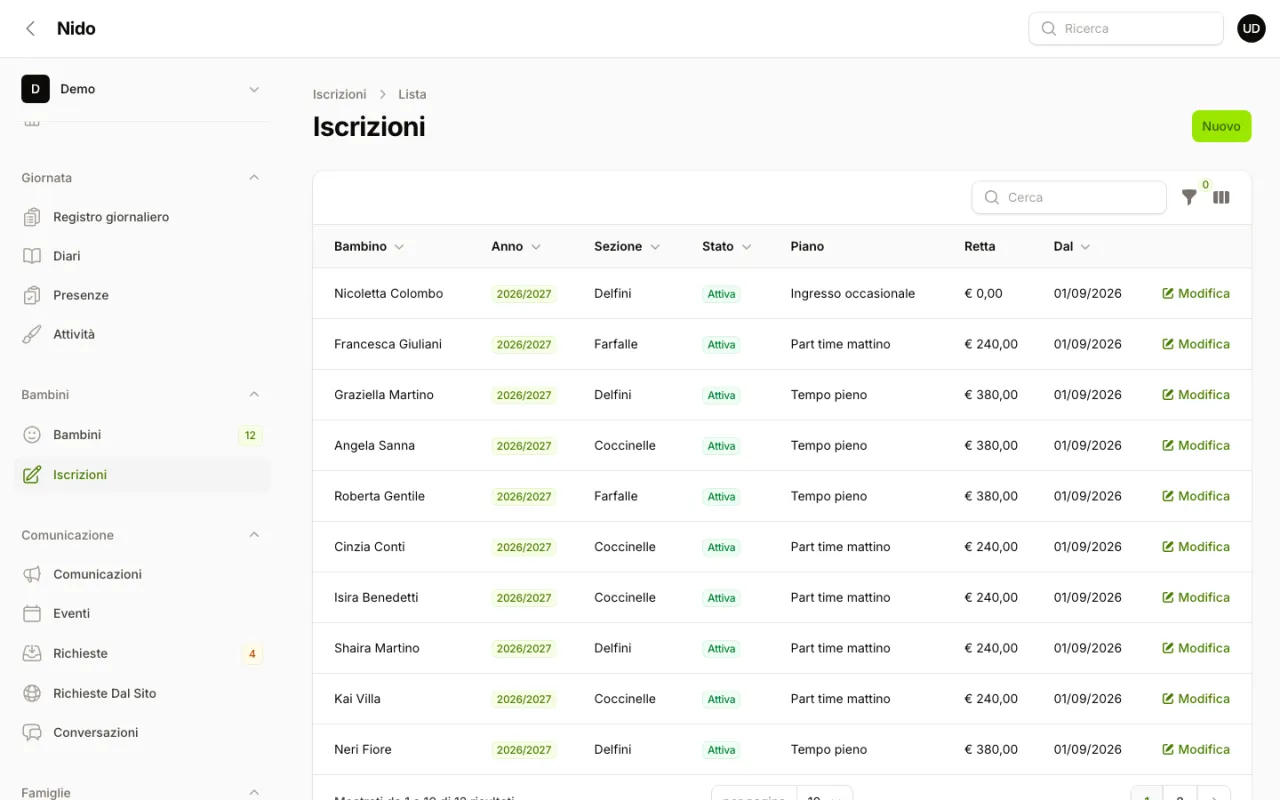Toggle table columns via the columns icon
1280x800 pixels.
(1221, 197)
